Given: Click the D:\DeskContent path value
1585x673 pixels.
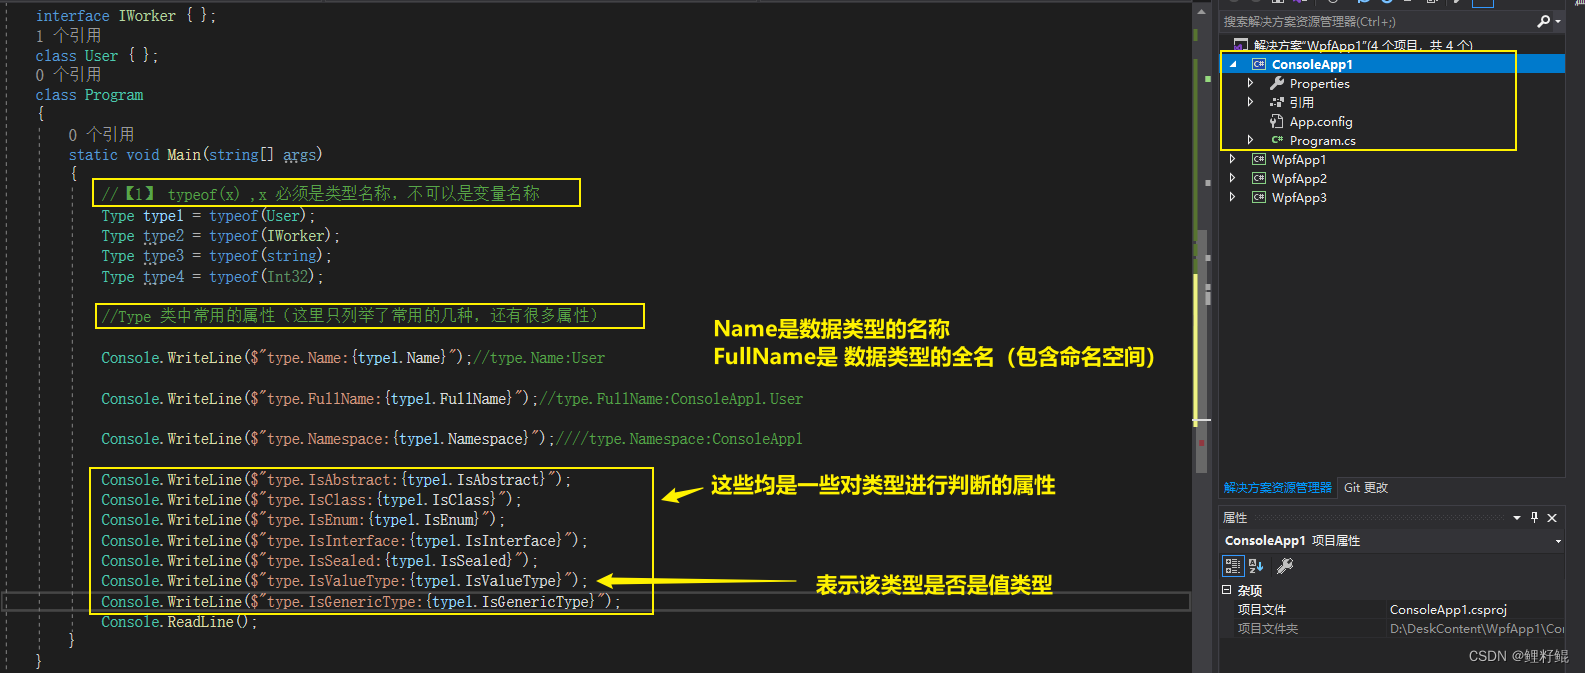Looking at the screenshot, I should pyautogui.click(x=1477, y=629).
